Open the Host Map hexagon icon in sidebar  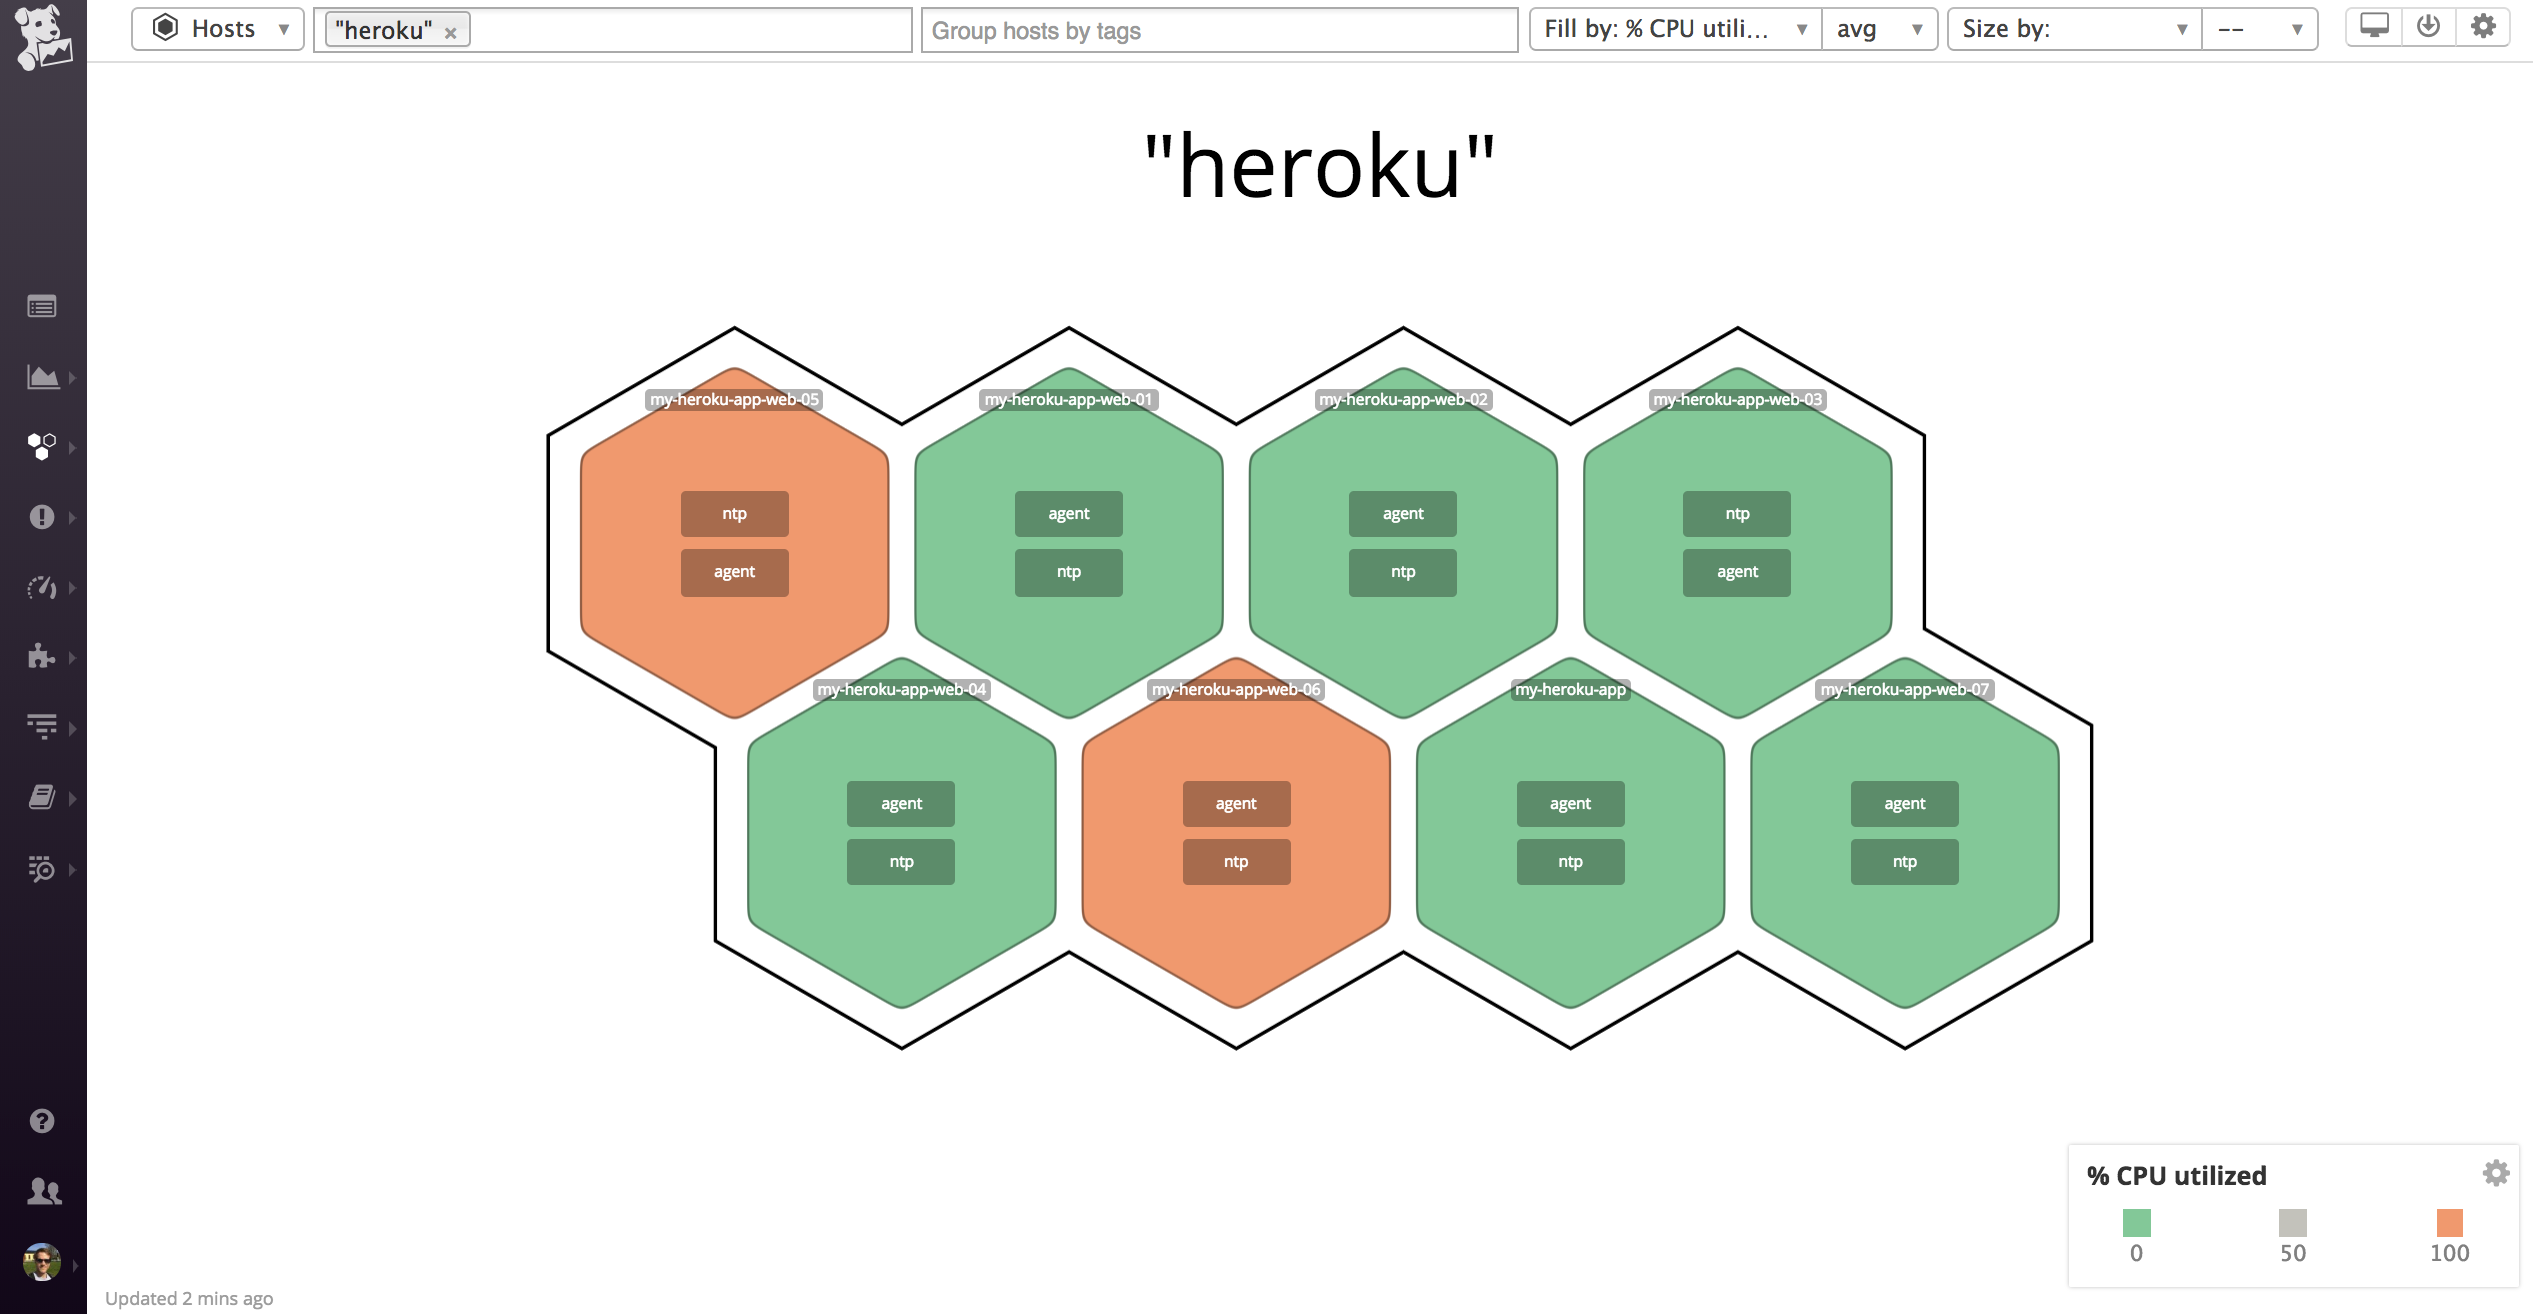point(41,447)
